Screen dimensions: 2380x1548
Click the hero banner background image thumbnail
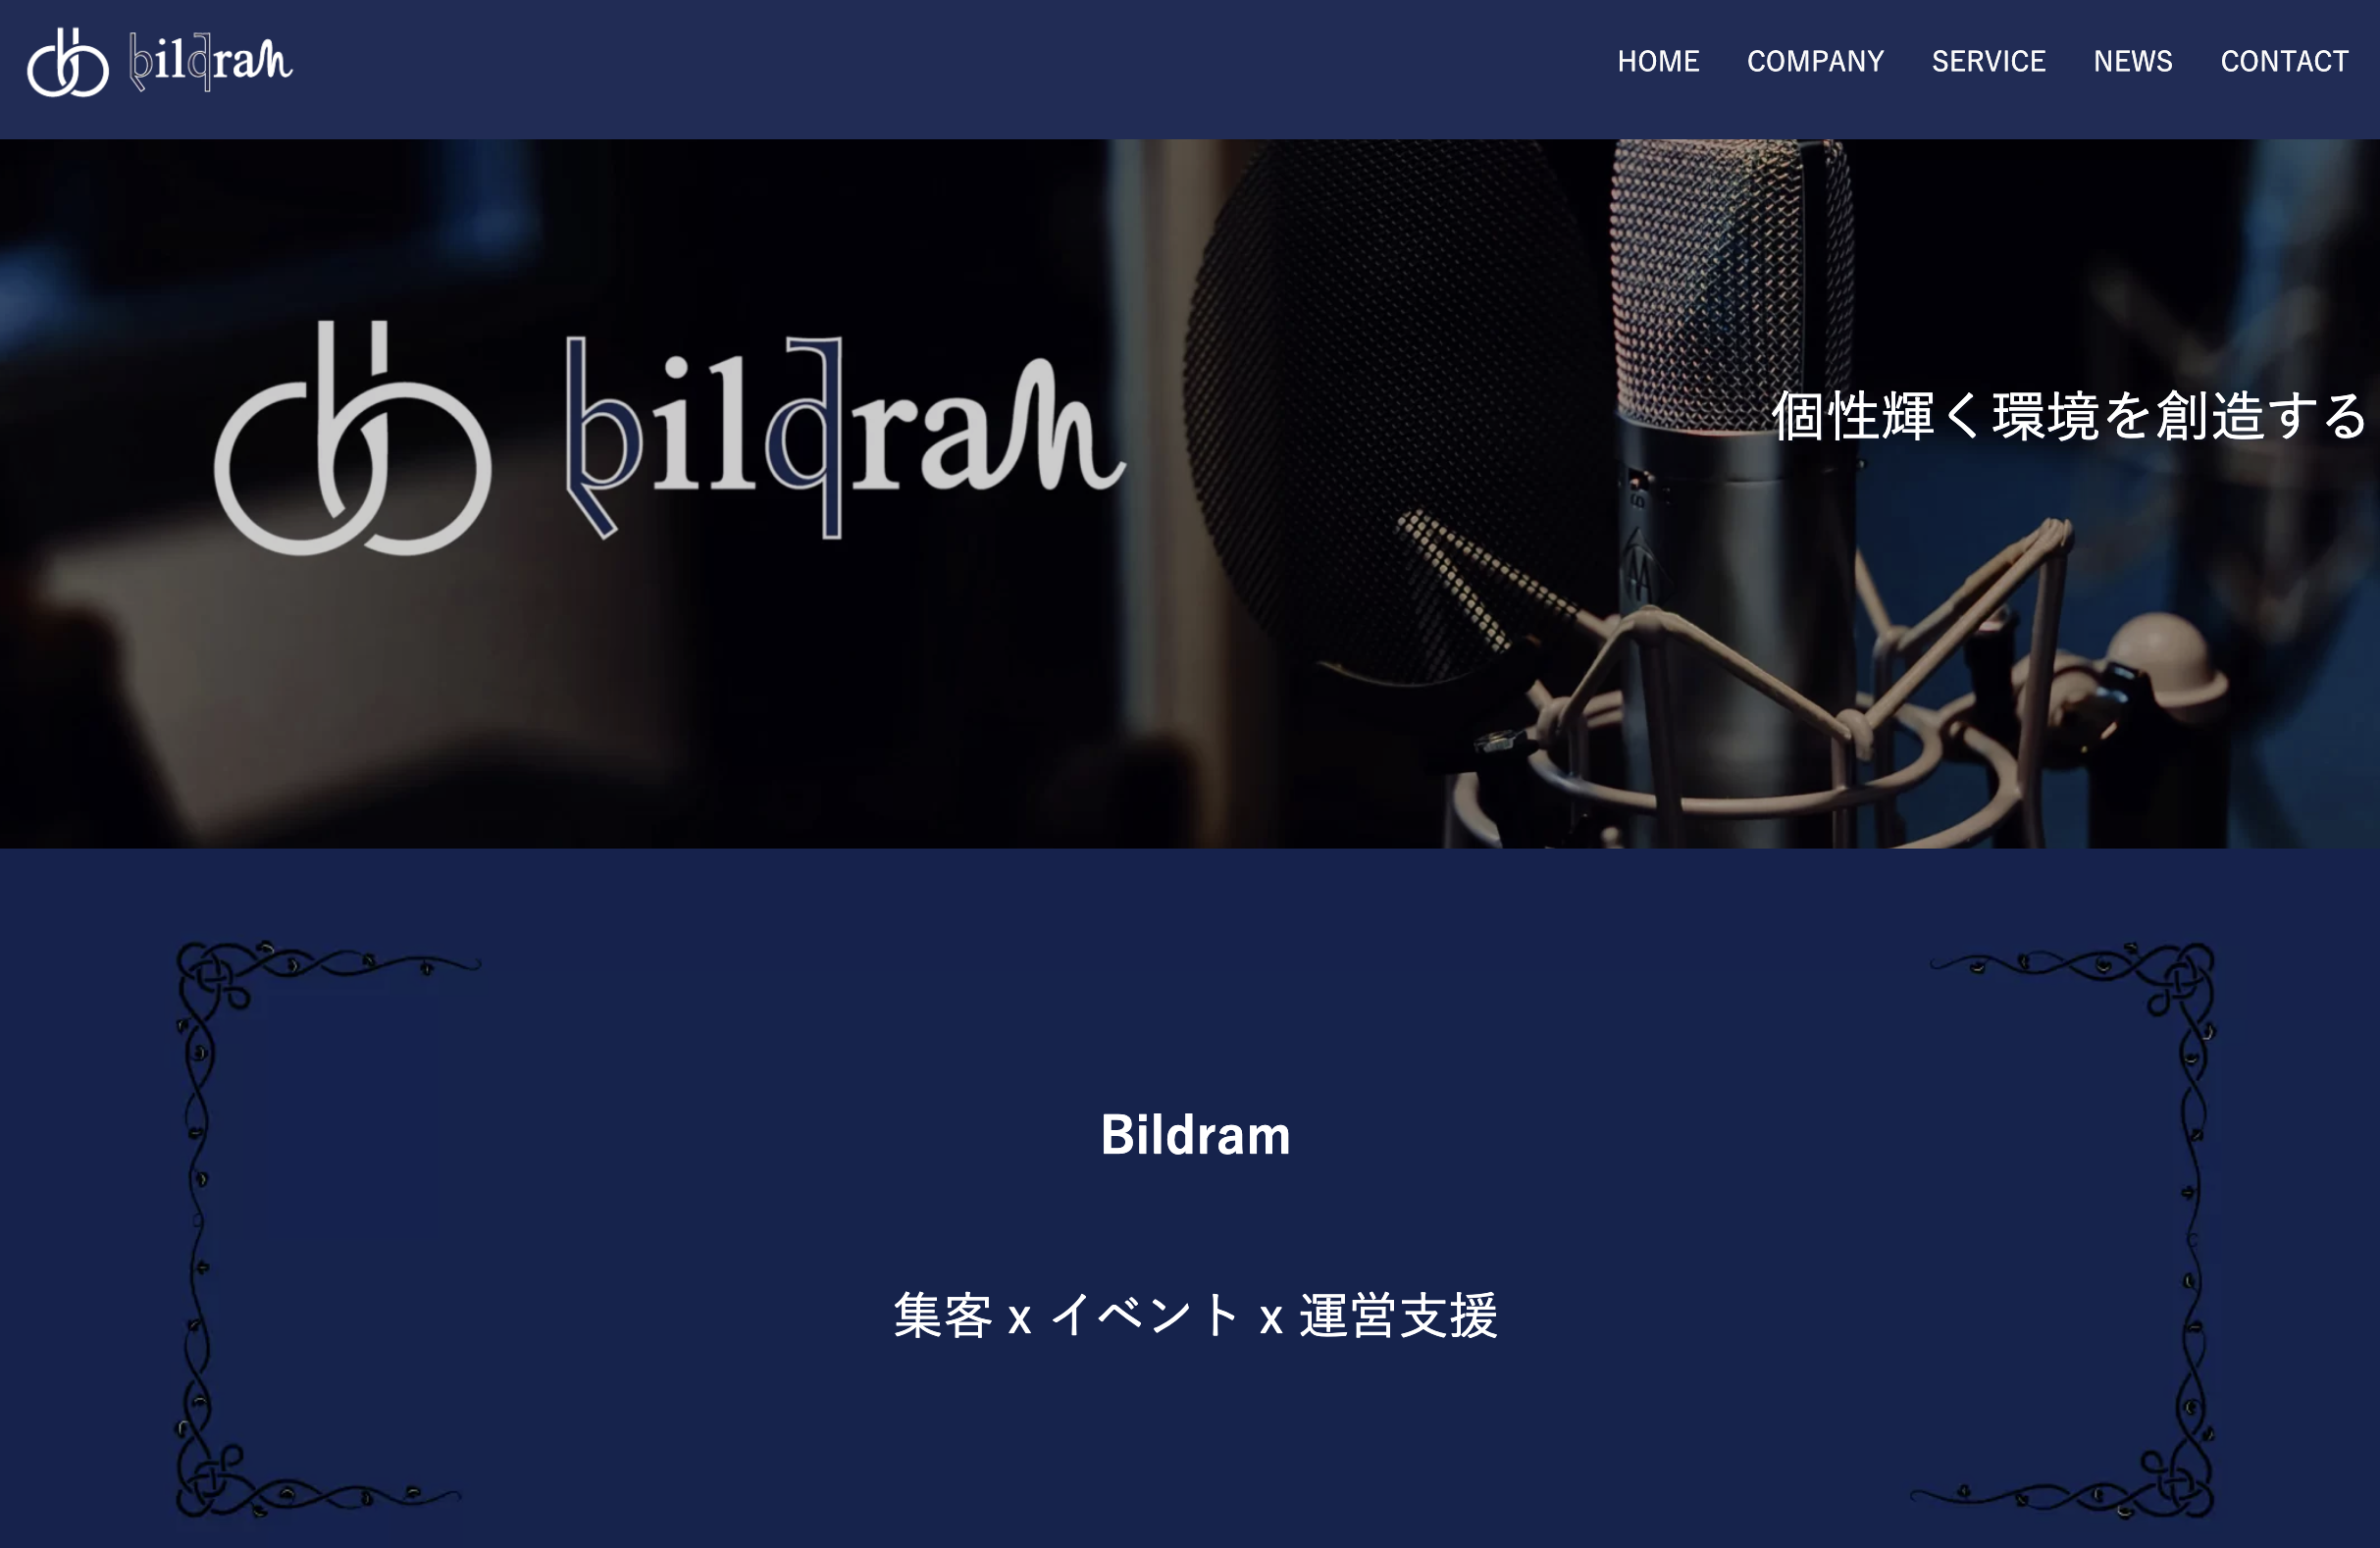click(1190, 494)
